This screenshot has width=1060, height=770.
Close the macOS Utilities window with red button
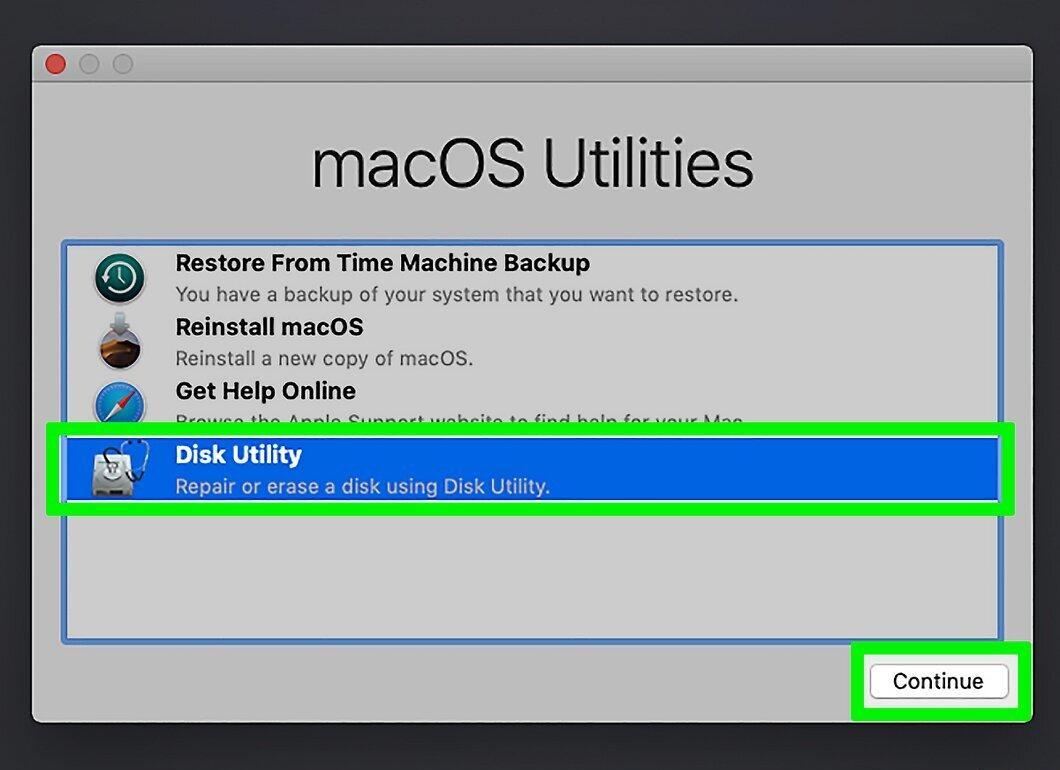click(55, 64)
